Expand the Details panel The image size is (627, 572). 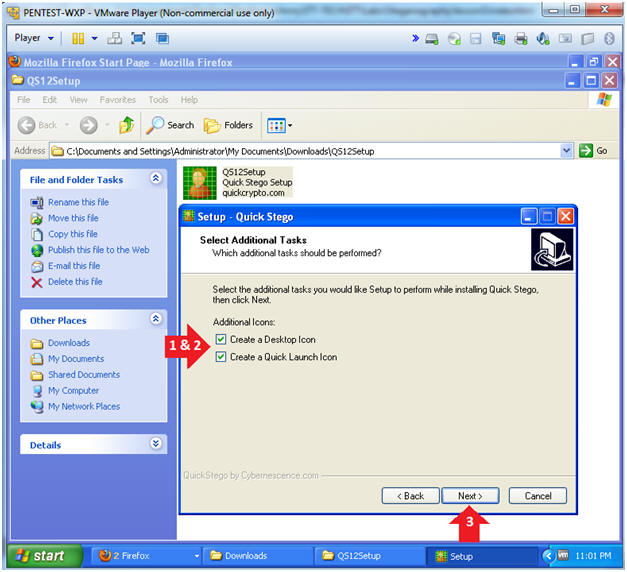tap(156, 443)
